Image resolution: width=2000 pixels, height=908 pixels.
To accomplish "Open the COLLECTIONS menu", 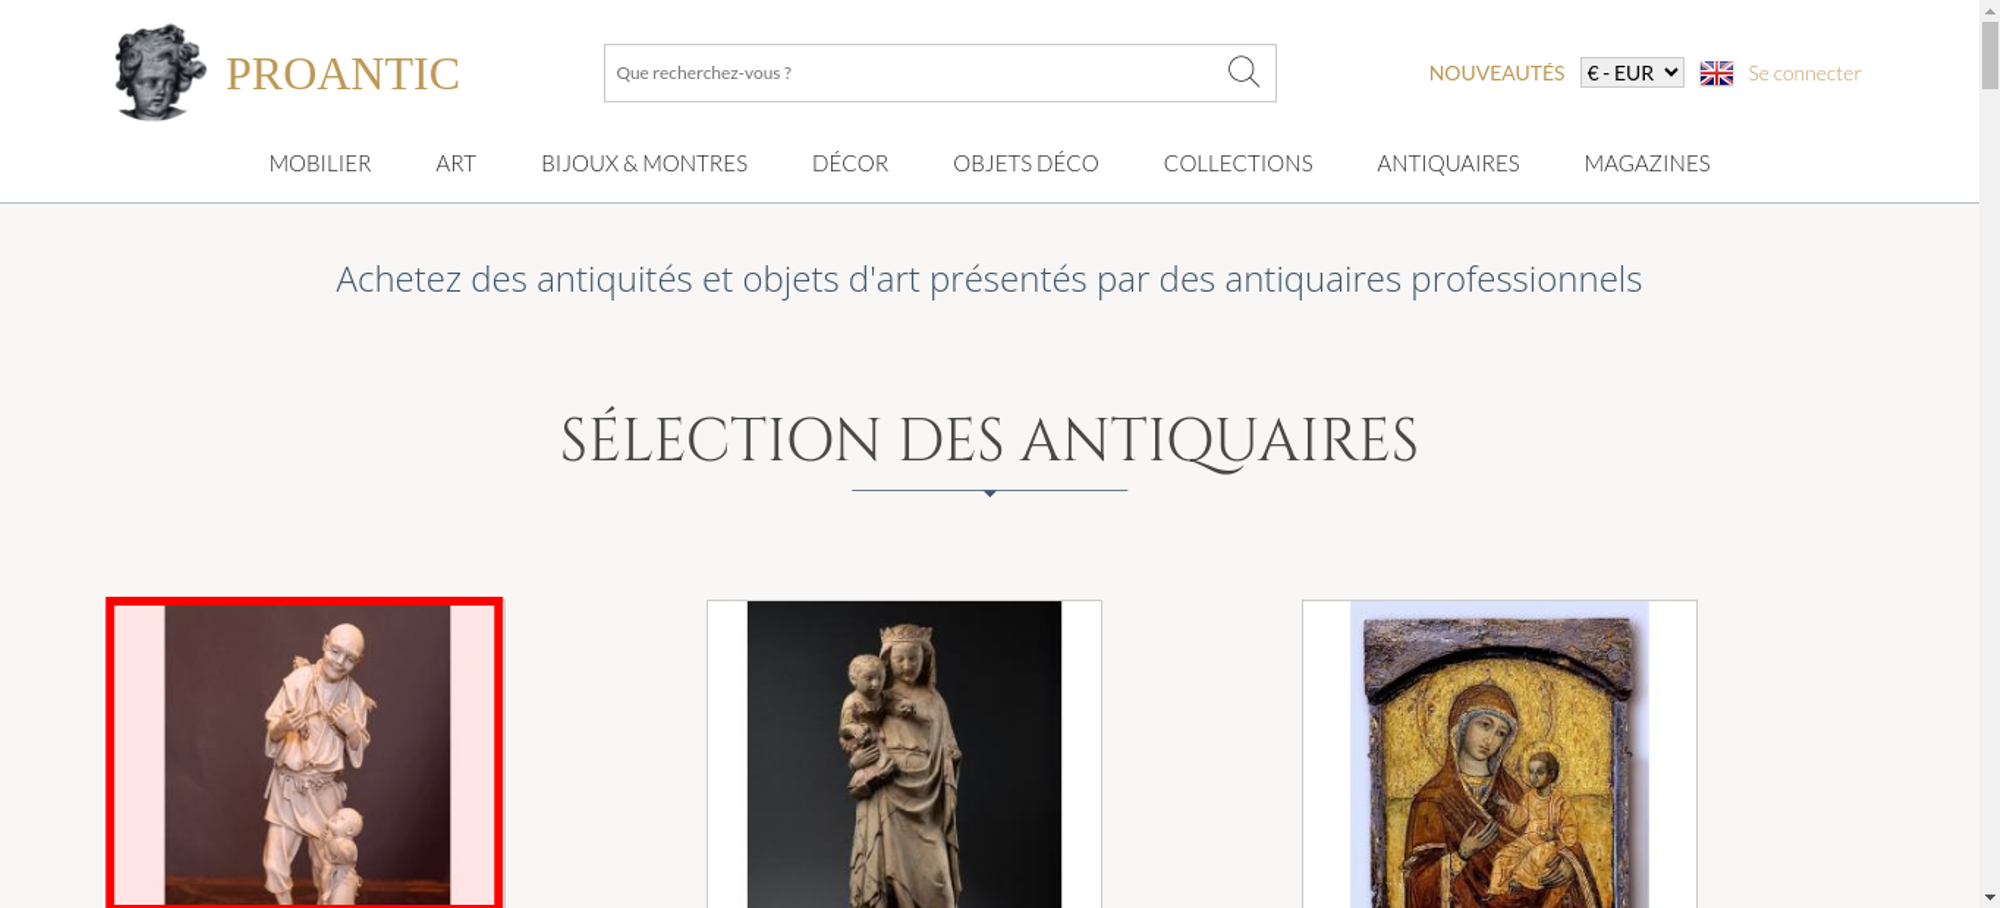I will pyautogui.click(x=1238, y=163).
